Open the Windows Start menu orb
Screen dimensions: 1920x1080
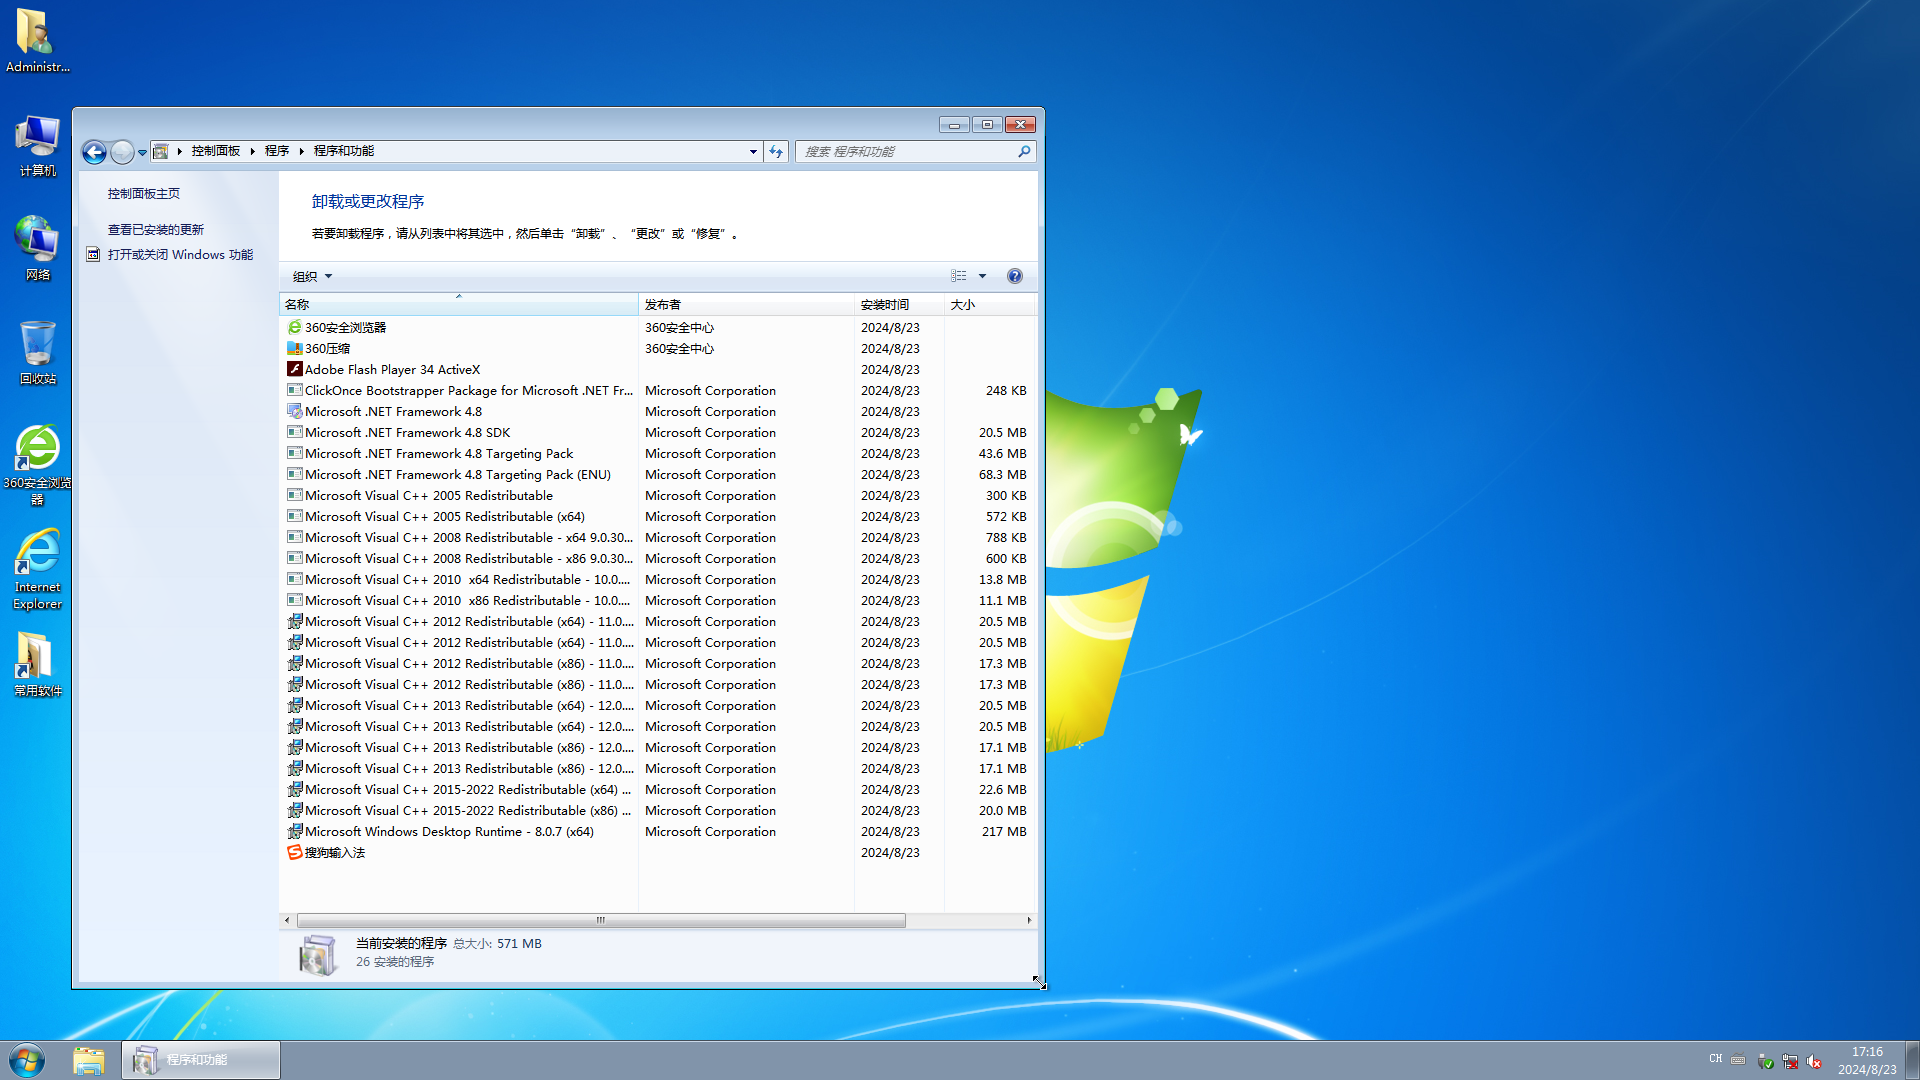click(27, 1060)
